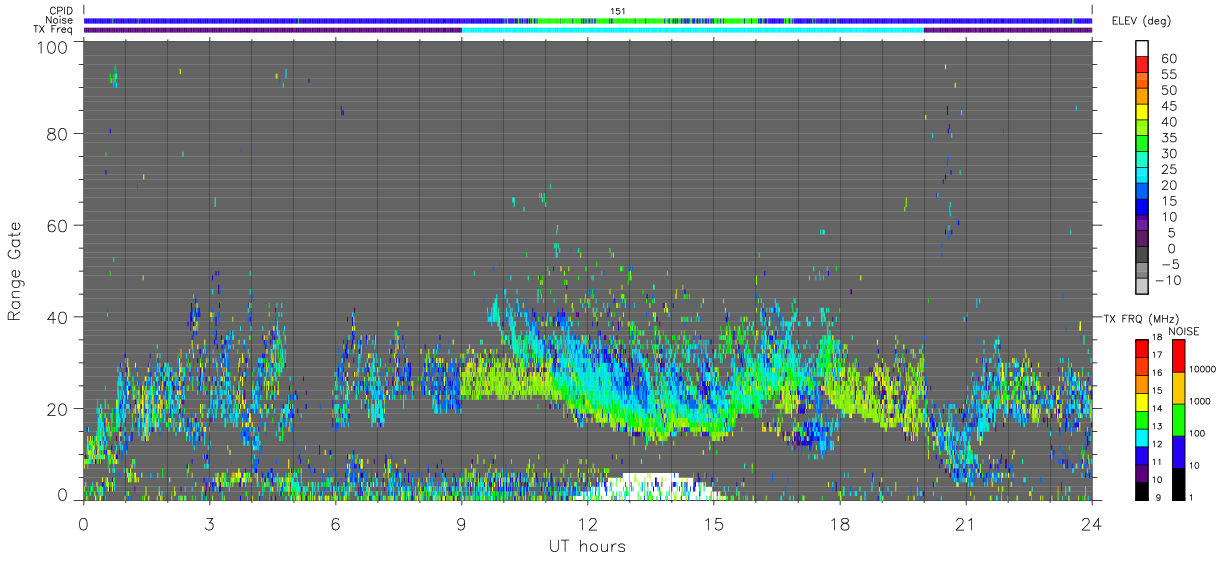1228x567 pixels.
Task: Click the NOISE colorbar label '1000'
Action: coord(1199,401)
